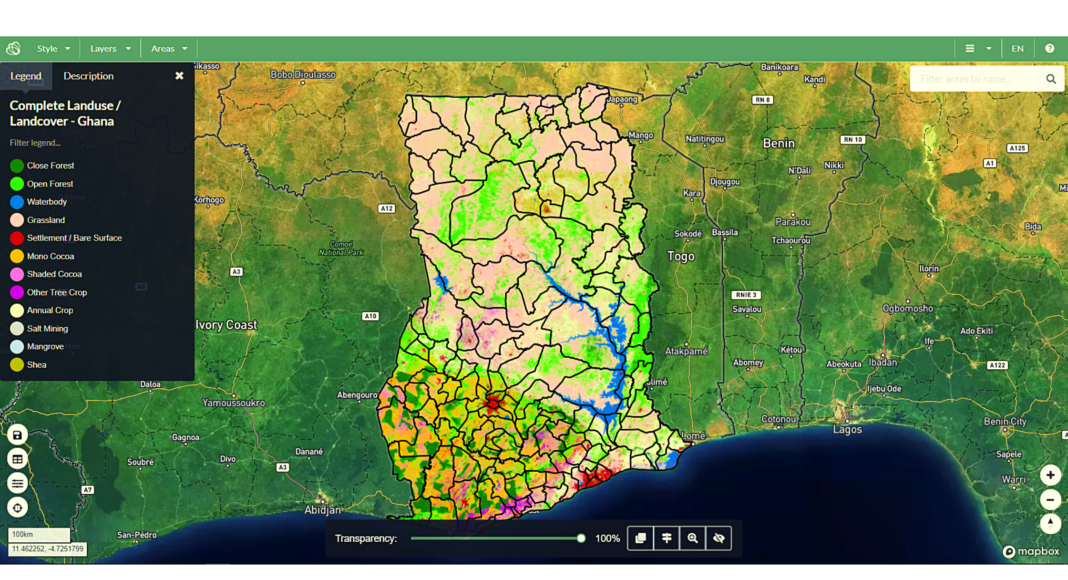Click the 'Togo' country label
The width and height of the screenshot is (1068, 580).
click(x=681, y=257)
